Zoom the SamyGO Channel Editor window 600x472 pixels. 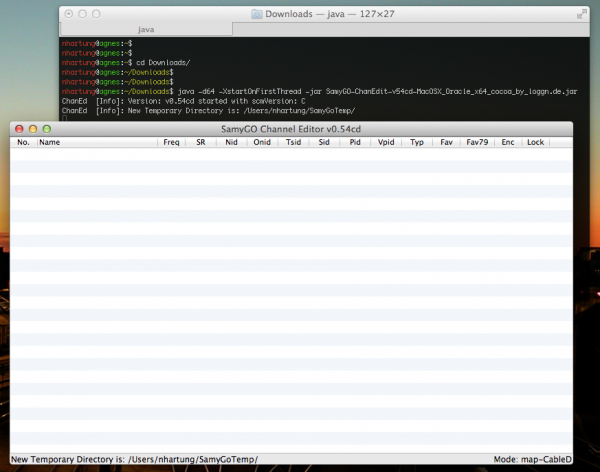click(x=47, y=129)
